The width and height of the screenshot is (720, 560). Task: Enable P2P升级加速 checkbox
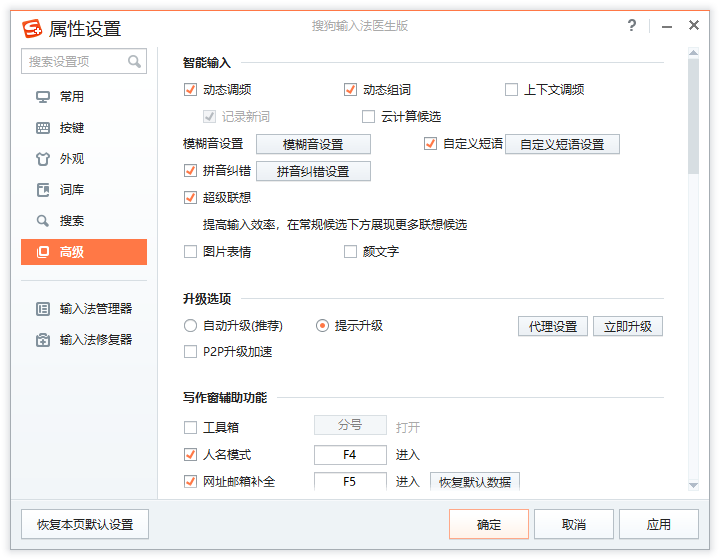click(x=190, y=352)
